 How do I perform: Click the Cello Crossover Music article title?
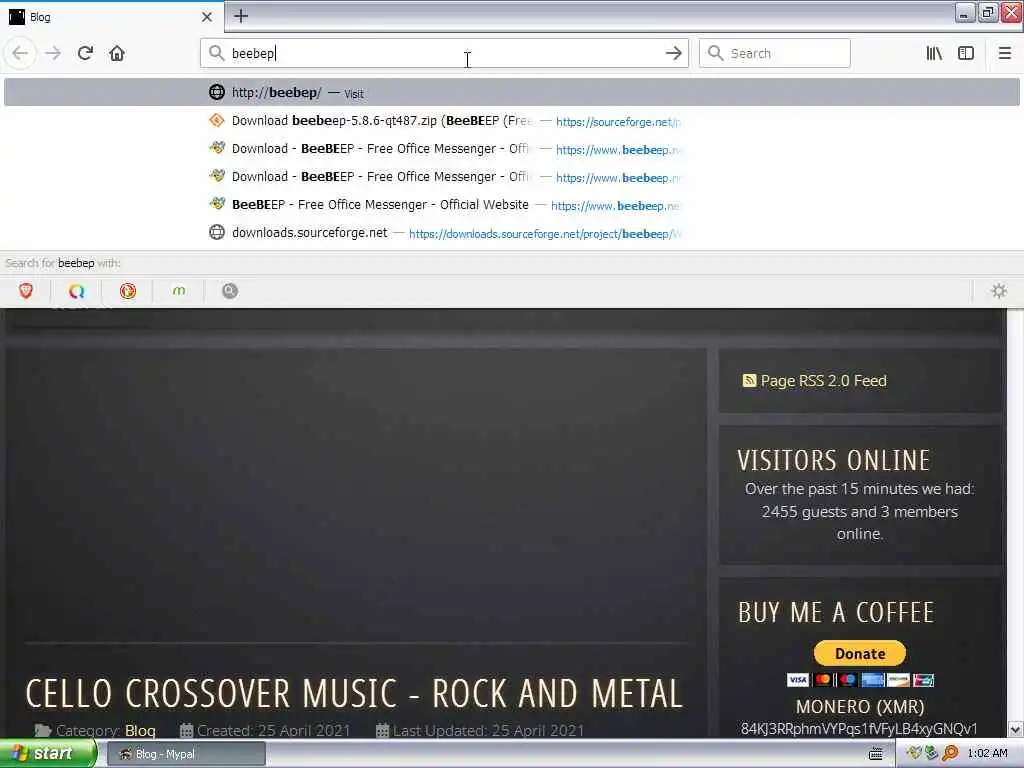(354, 694)
